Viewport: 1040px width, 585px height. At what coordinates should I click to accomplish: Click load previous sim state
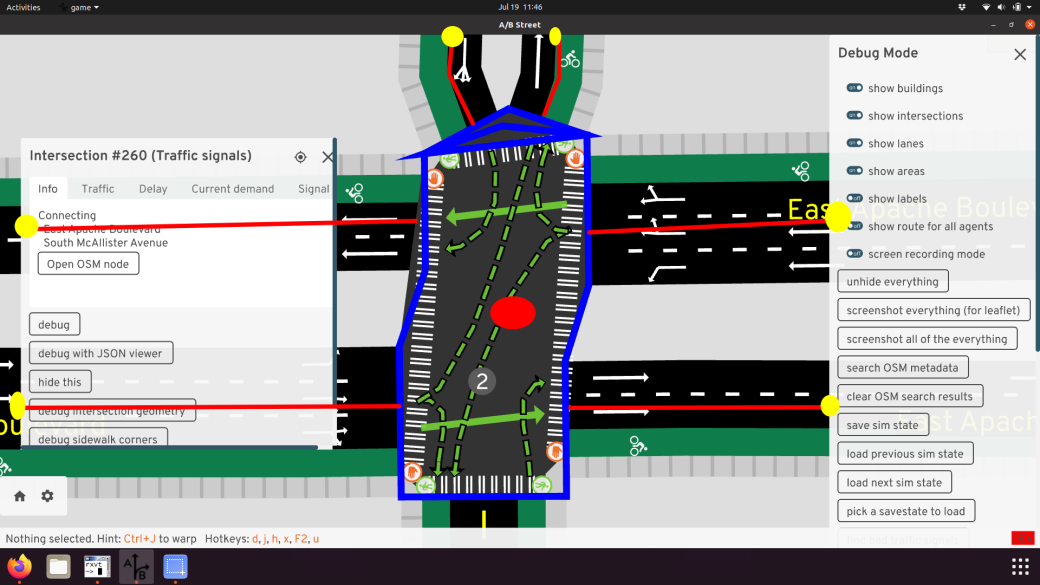click(905, 454)
